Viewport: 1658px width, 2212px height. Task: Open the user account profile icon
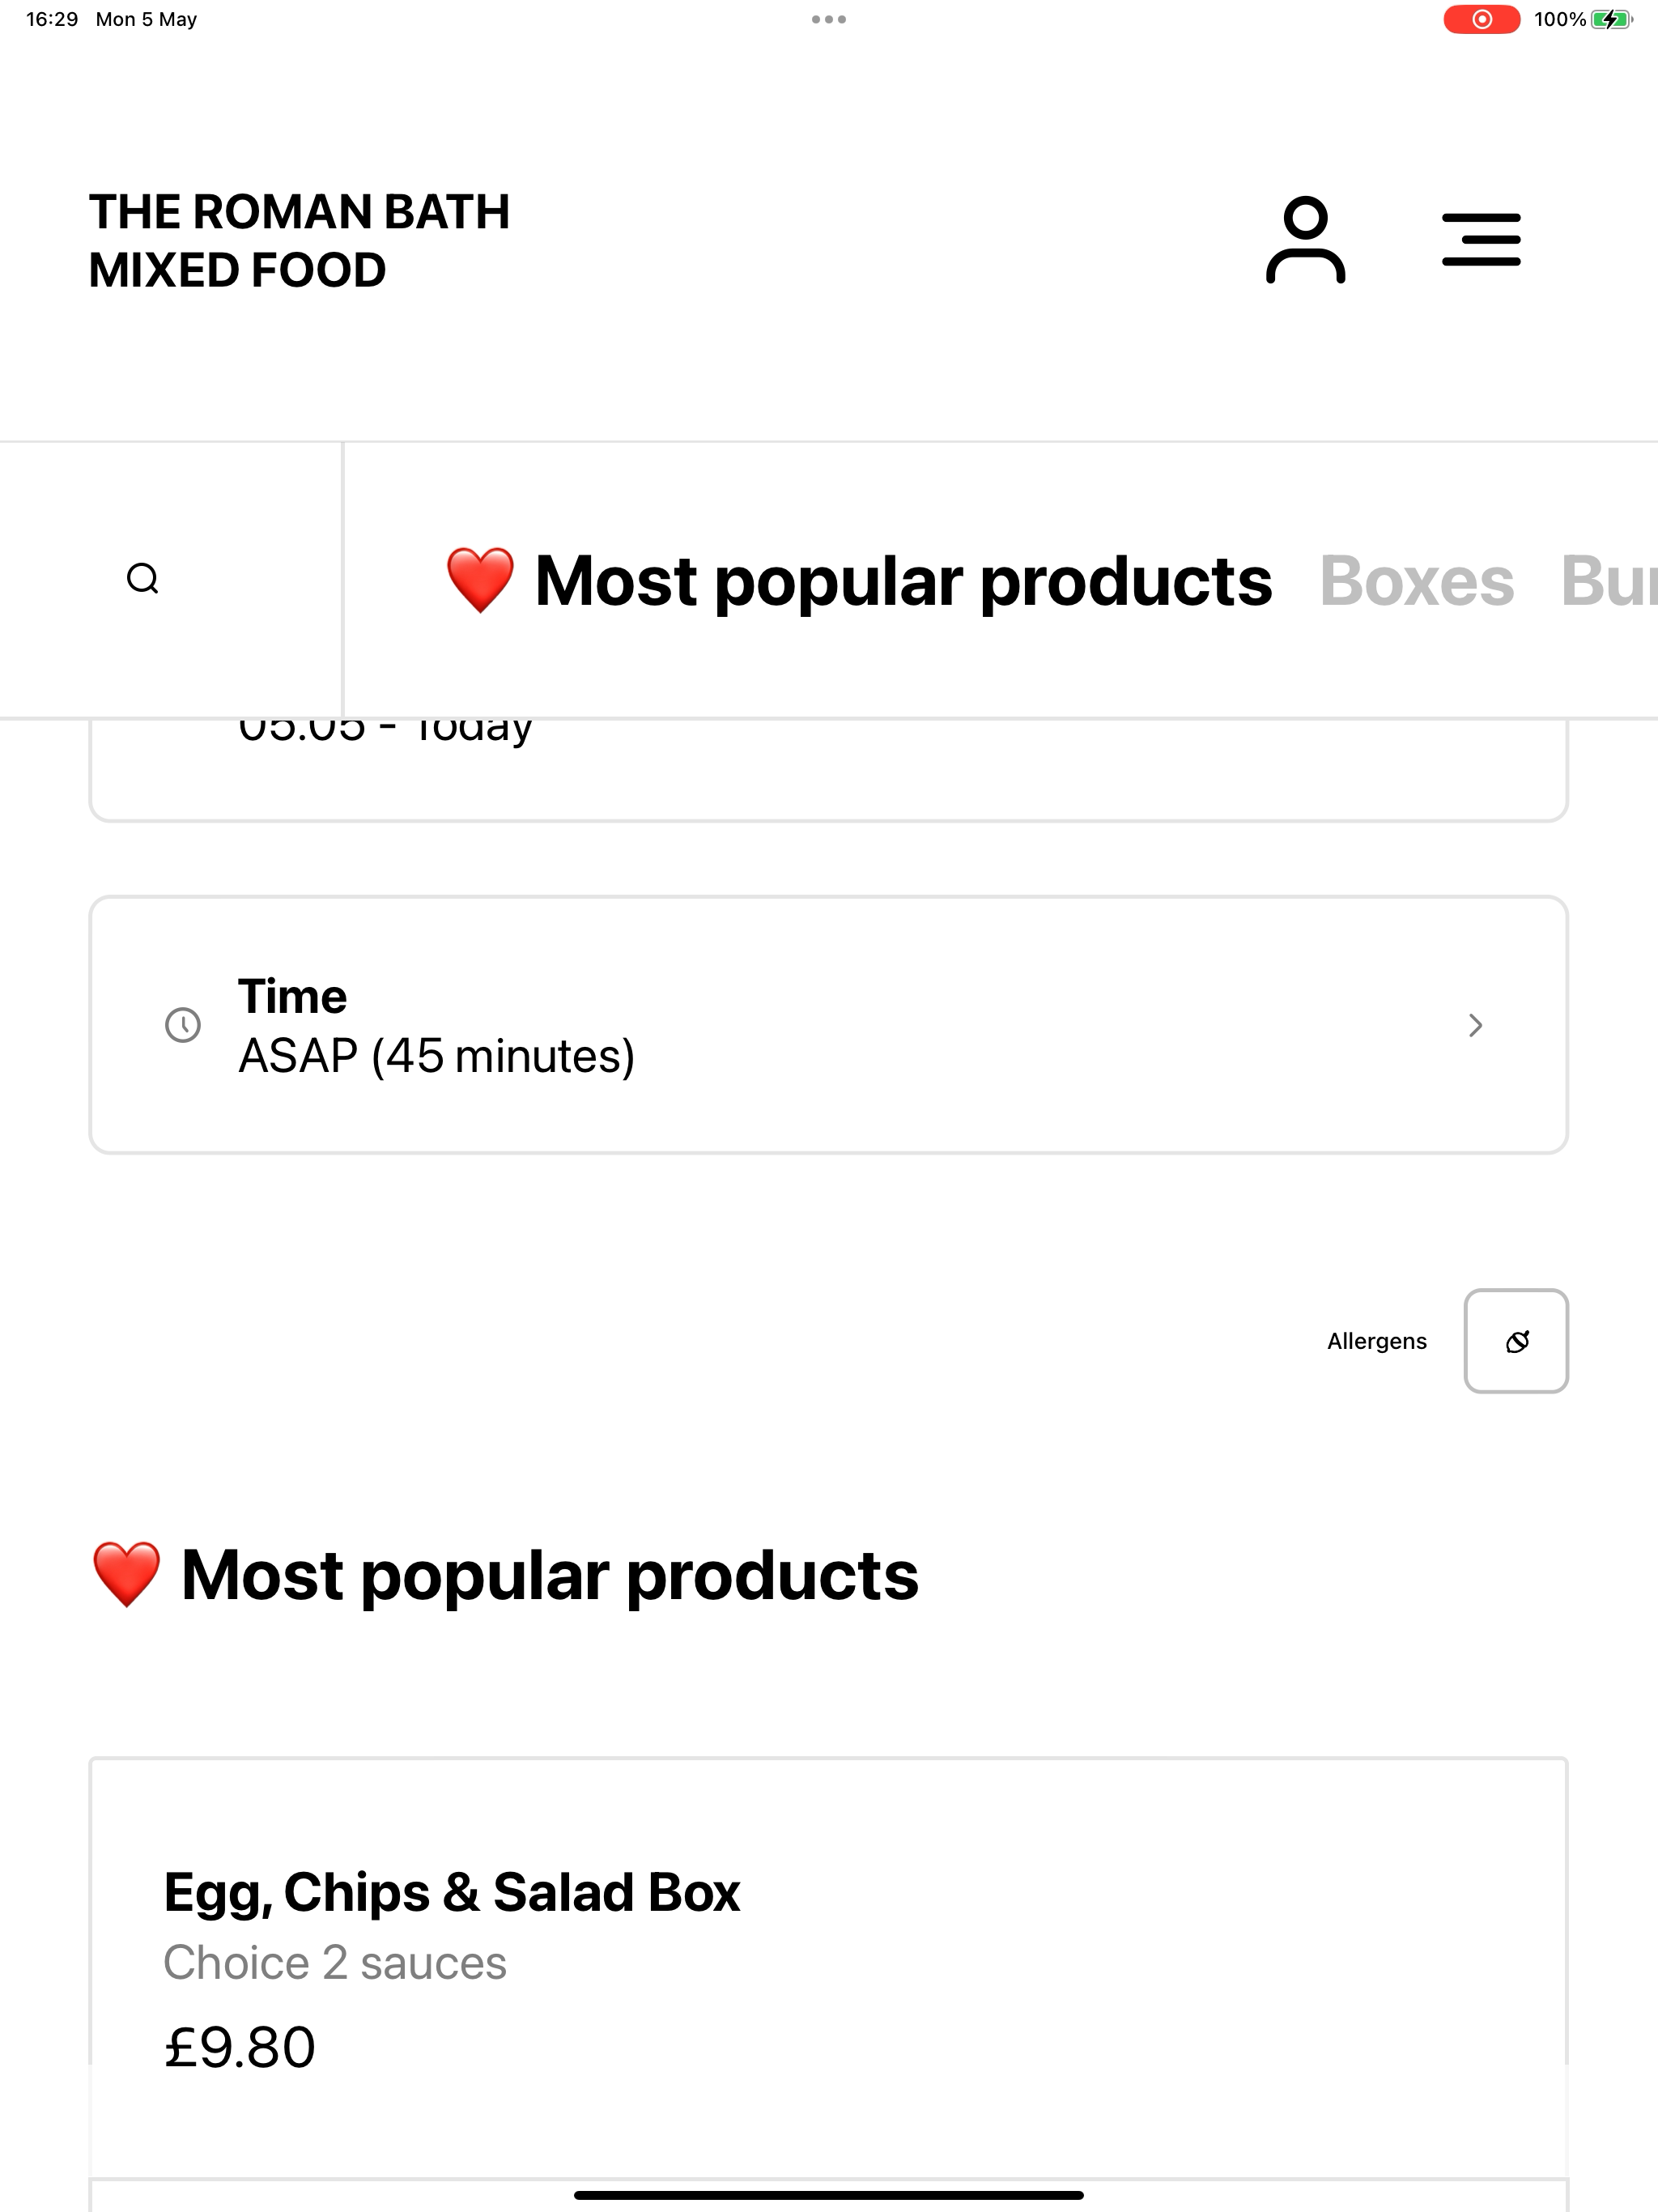coord(1305,240)
